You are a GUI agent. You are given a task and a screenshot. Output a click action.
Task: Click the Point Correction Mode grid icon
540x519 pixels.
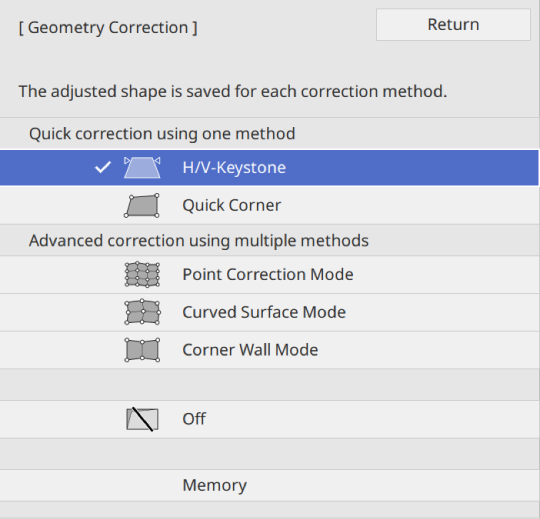click(142, 274)
